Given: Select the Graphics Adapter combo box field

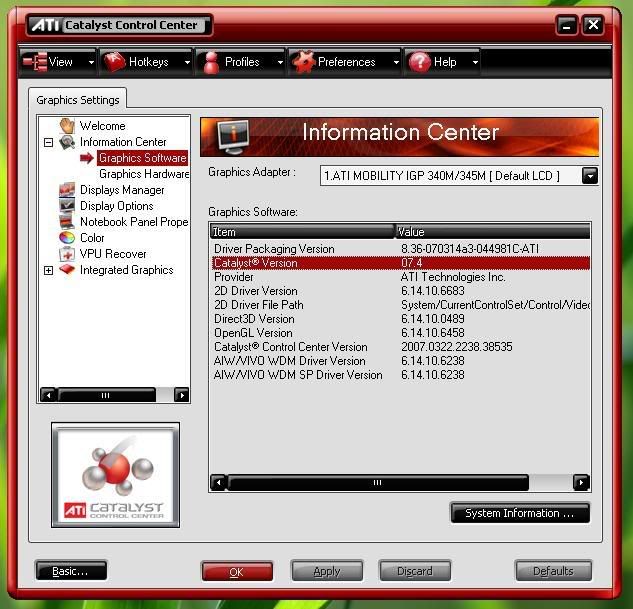Looking at the screenshot, I should pyautogui.click(x=459, y=176).
